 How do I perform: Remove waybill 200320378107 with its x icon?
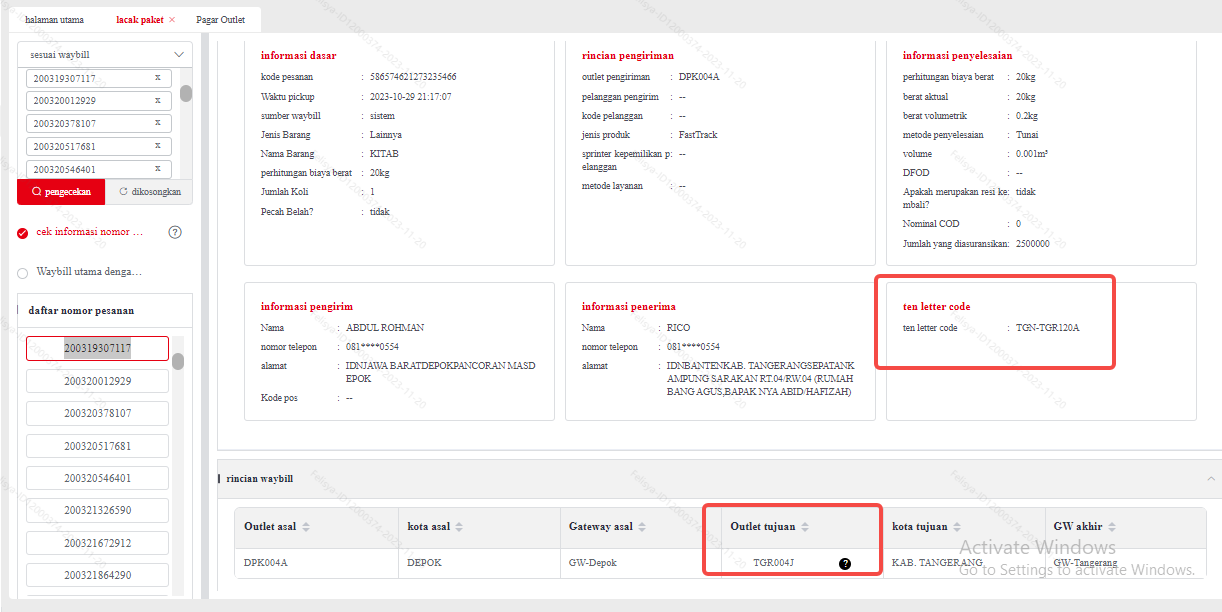[x=157, y=123]
